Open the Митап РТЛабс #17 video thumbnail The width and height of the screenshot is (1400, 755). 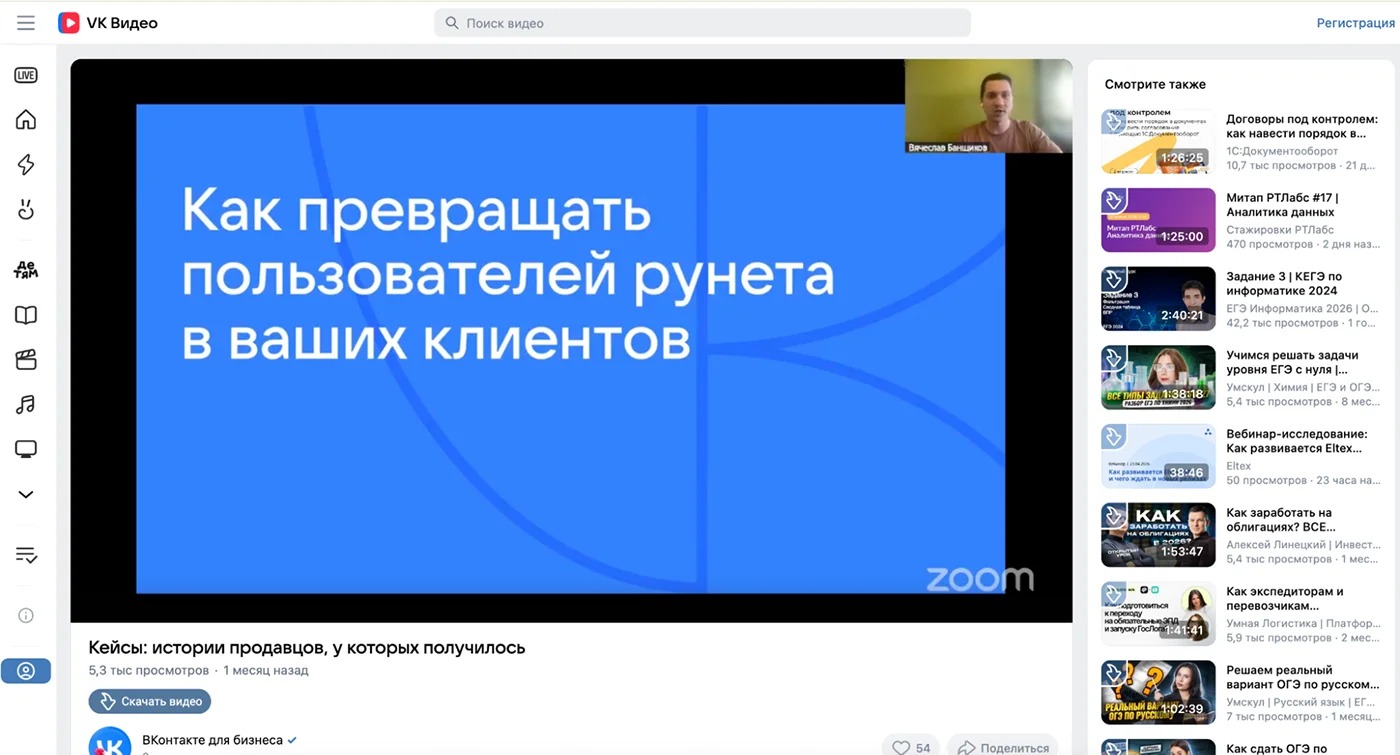1158,220
